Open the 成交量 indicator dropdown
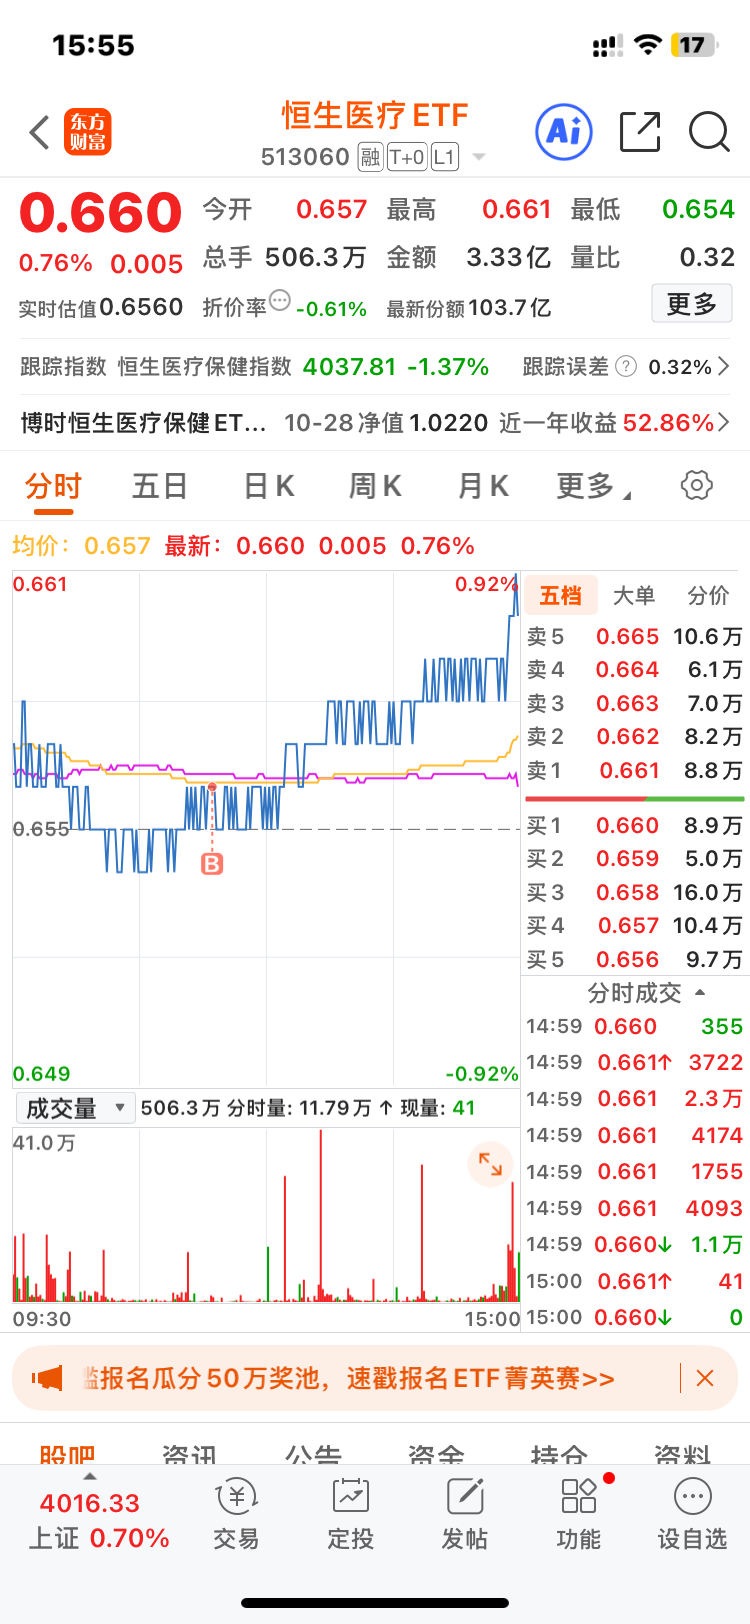The width and height of the screenshot is (750, 1624). coord(75,1108)
